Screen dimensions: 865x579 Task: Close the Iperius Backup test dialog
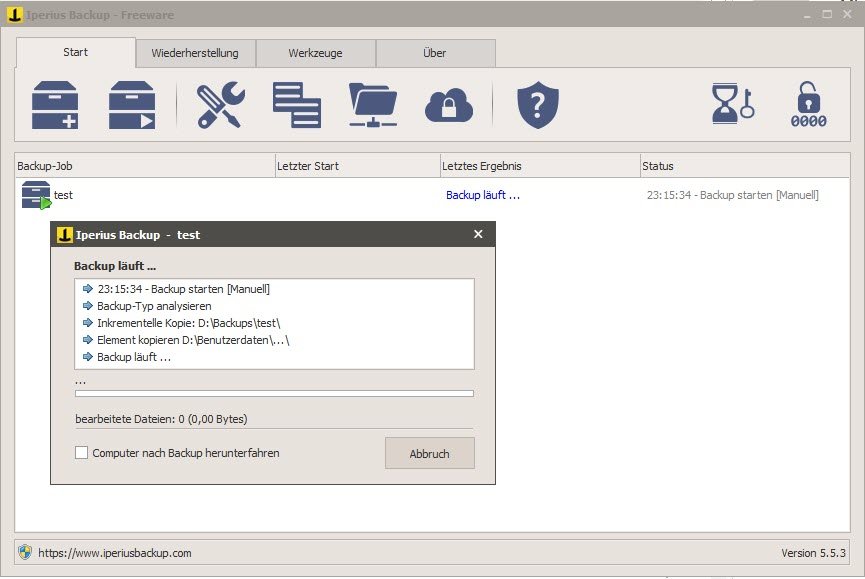478,234
